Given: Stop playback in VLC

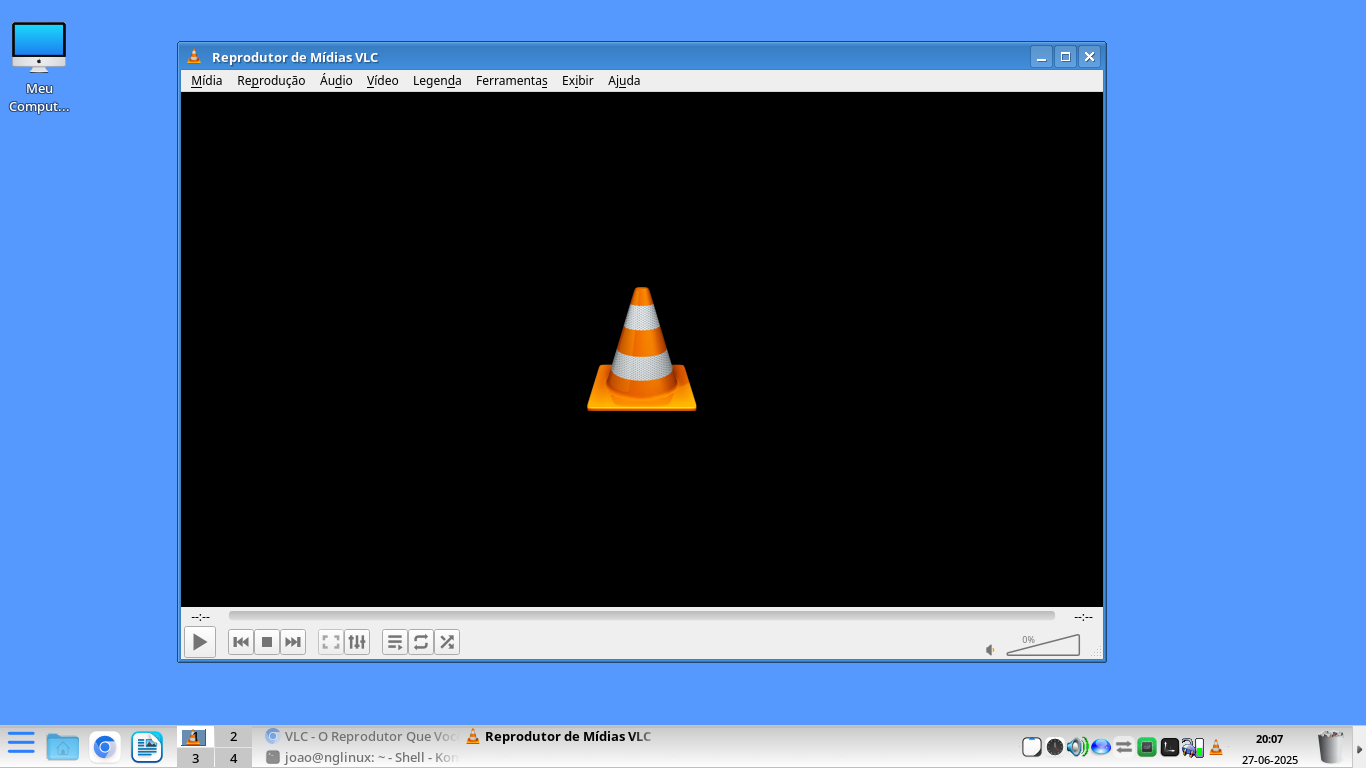Looking at the screenshot, I should pyautogui.click(x=267, y=642).
